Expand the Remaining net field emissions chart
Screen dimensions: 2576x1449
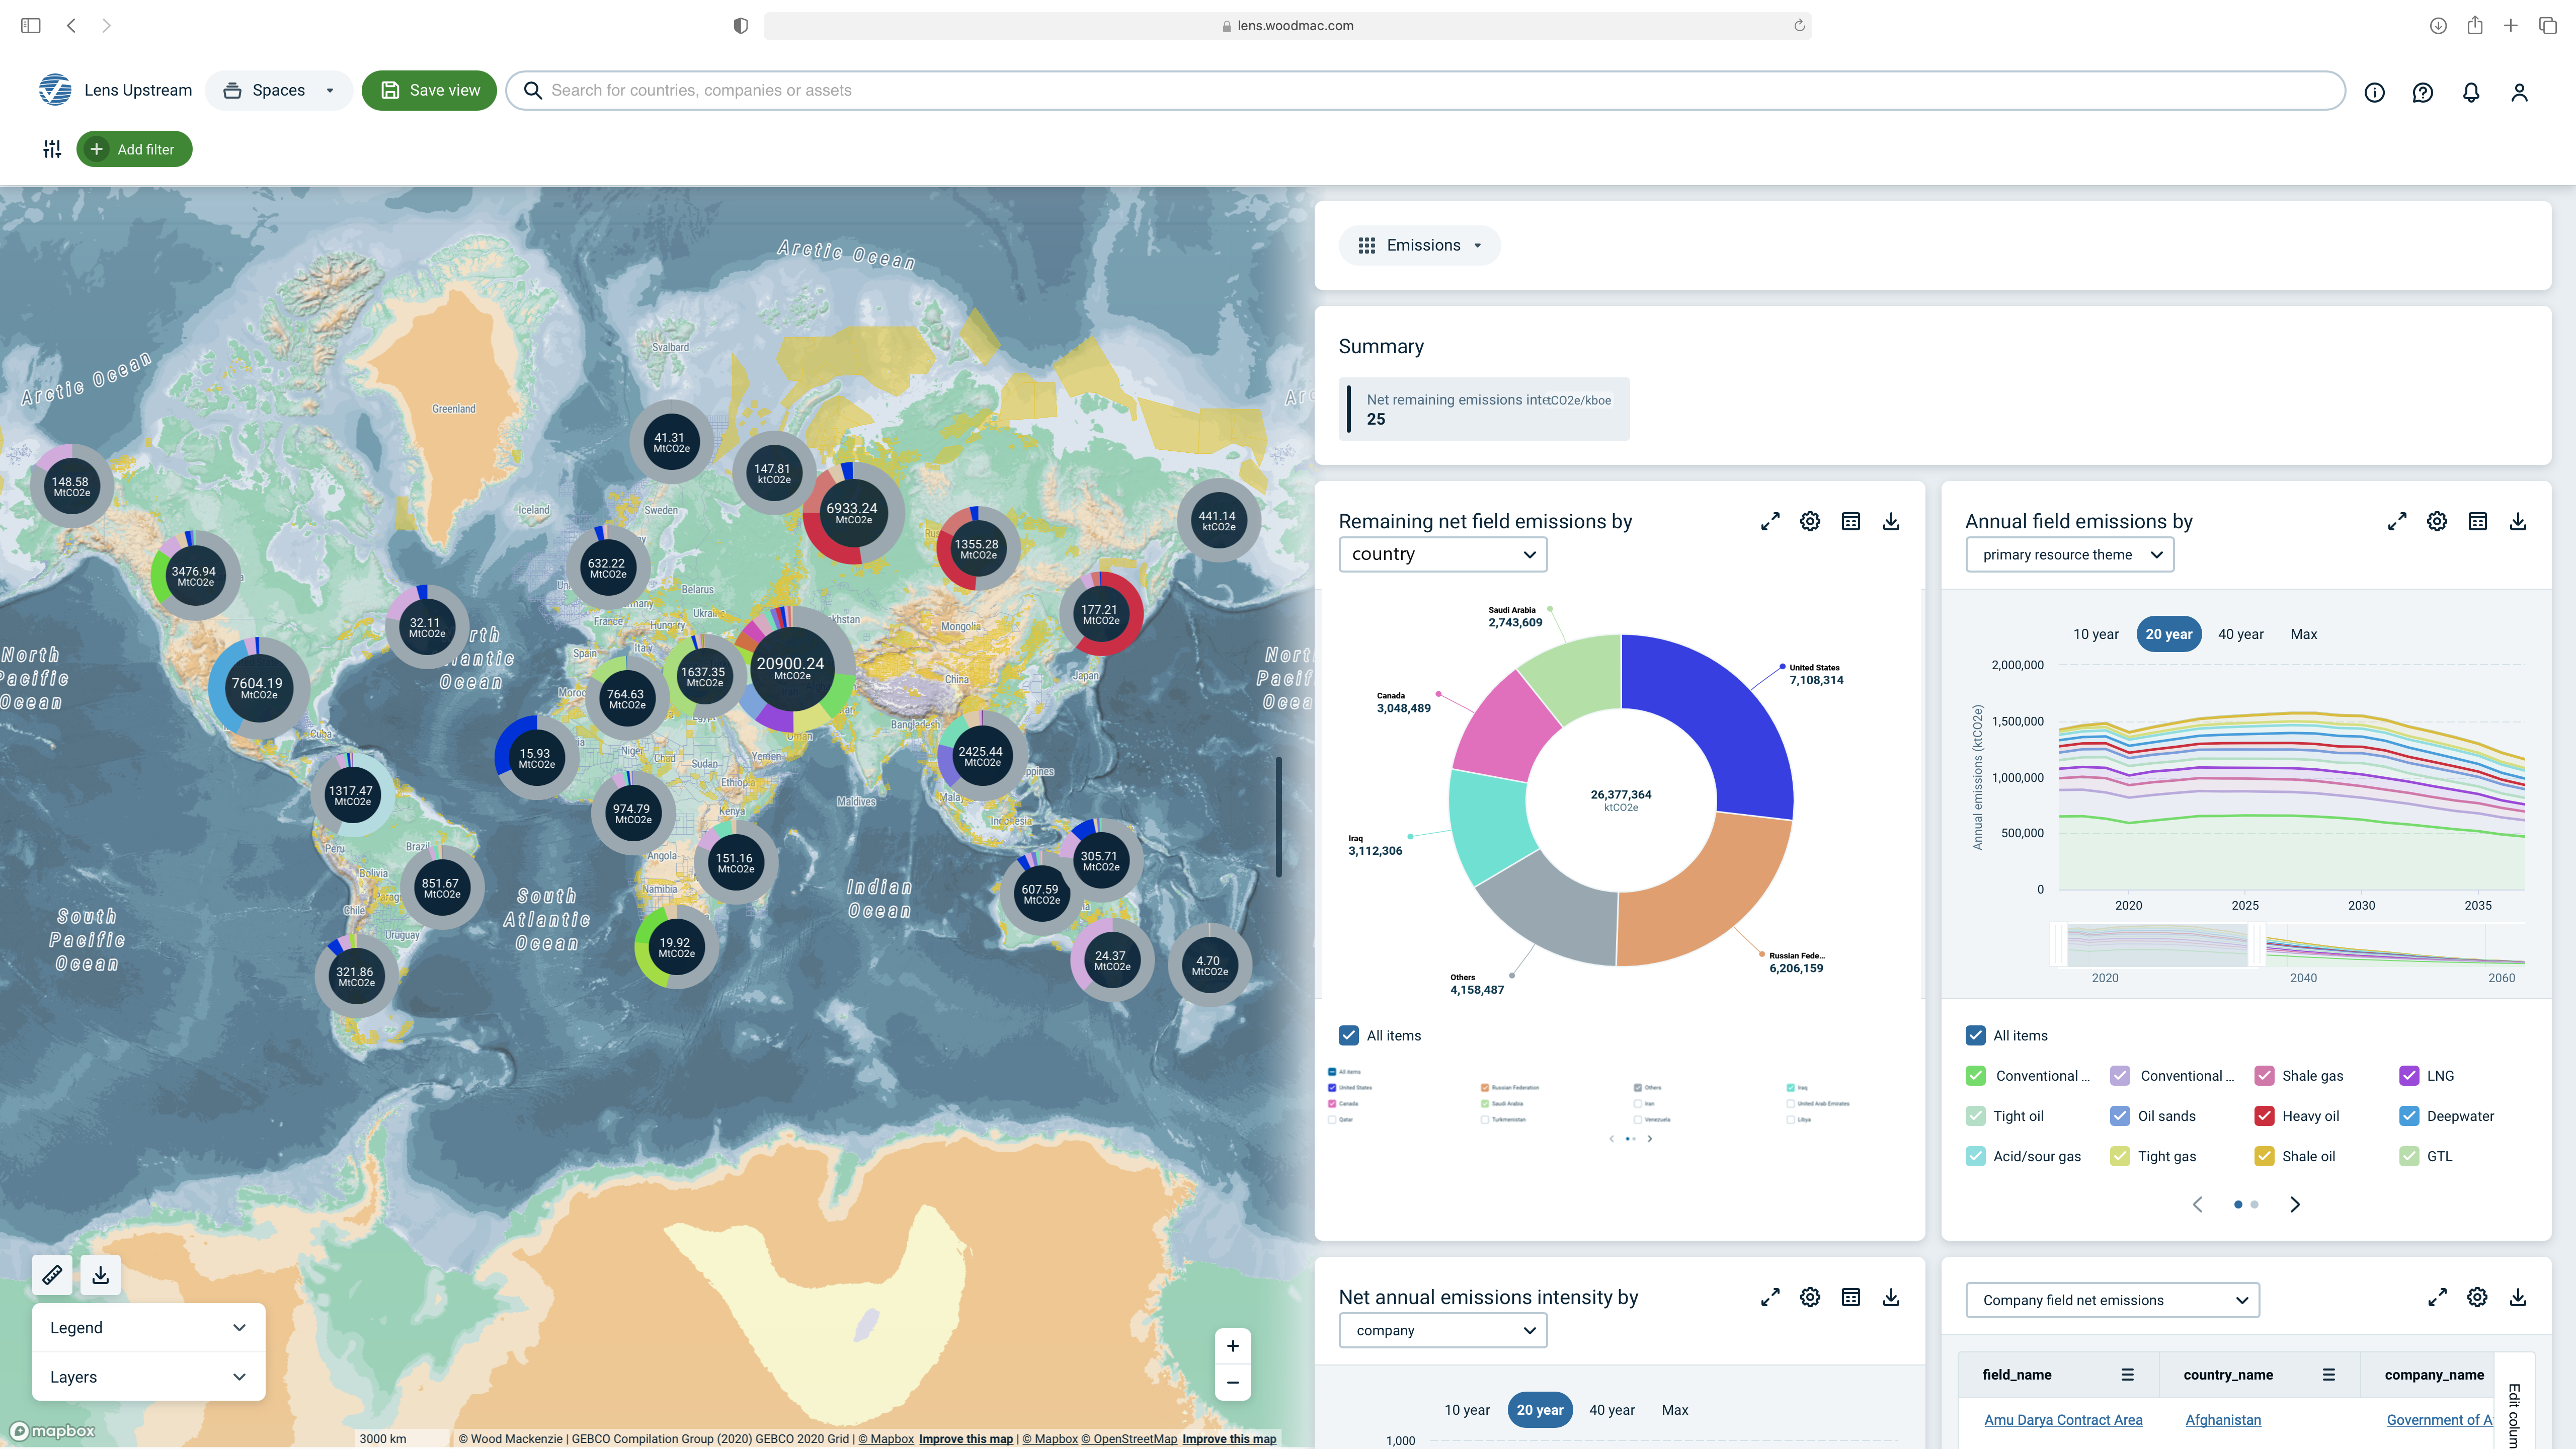click(x=1770, y=521)
